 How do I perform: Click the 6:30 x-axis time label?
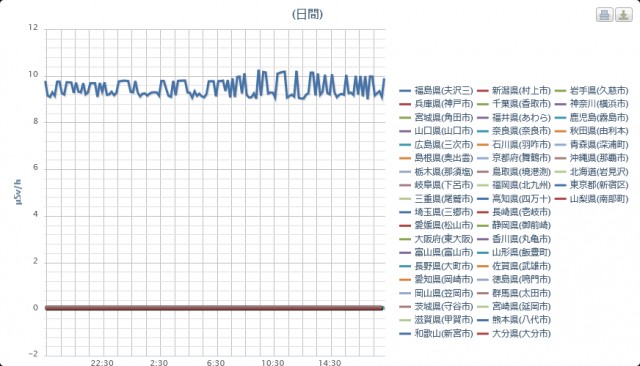tap(216, 362)
